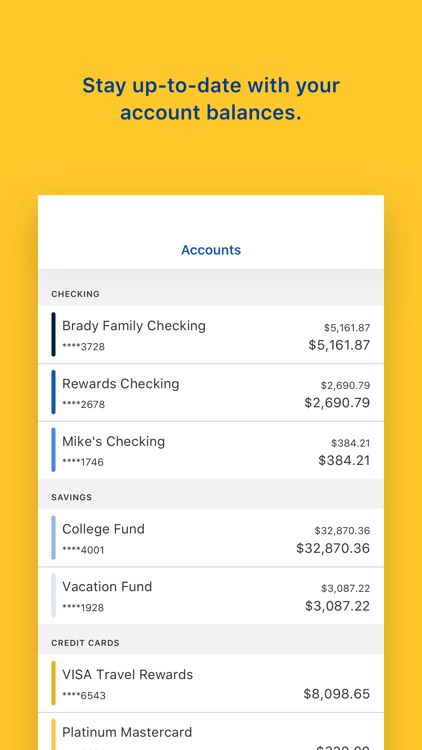
Task: Click the blue Rewards Checking color bar
Action: [x=54, y=392]
